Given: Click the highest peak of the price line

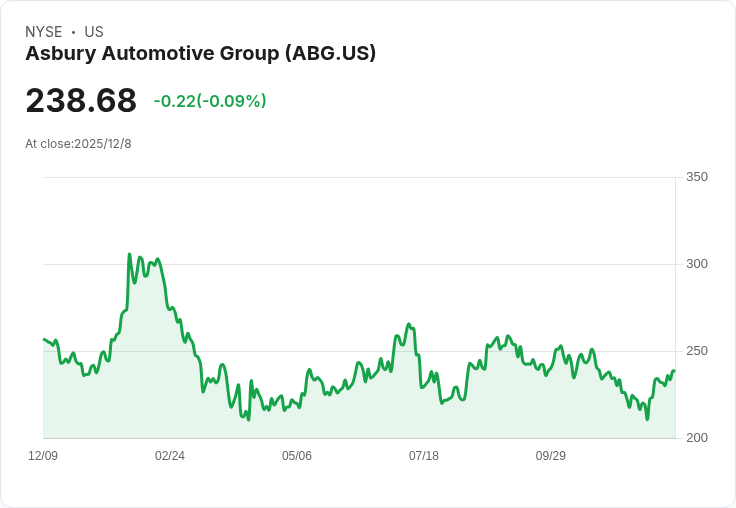Looking at the screenshot, I should tap(130, 254).
